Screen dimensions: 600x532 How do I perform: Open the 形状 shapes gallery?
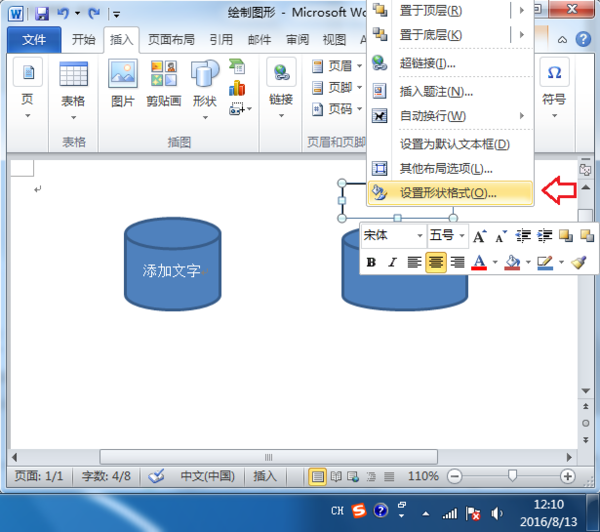pyautogui.click(x=205, y=89)
